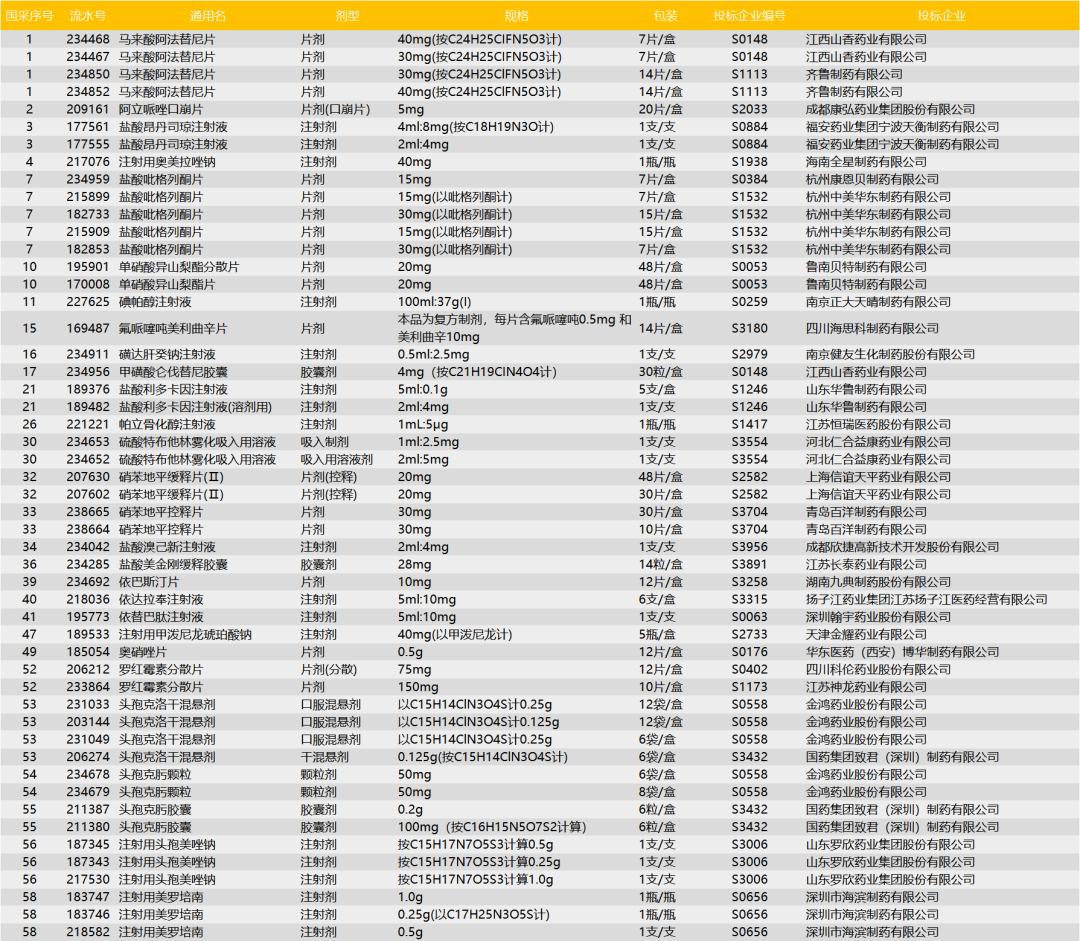Click company 杭州康恩贝制药有限公司
Viewport: 1080px width, 941px height.
point(873,179)
